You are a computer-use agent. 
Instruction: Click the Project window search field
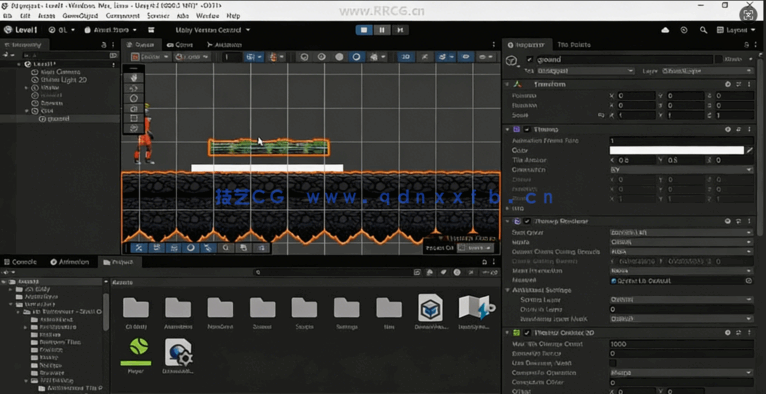[x=332, y=272]
